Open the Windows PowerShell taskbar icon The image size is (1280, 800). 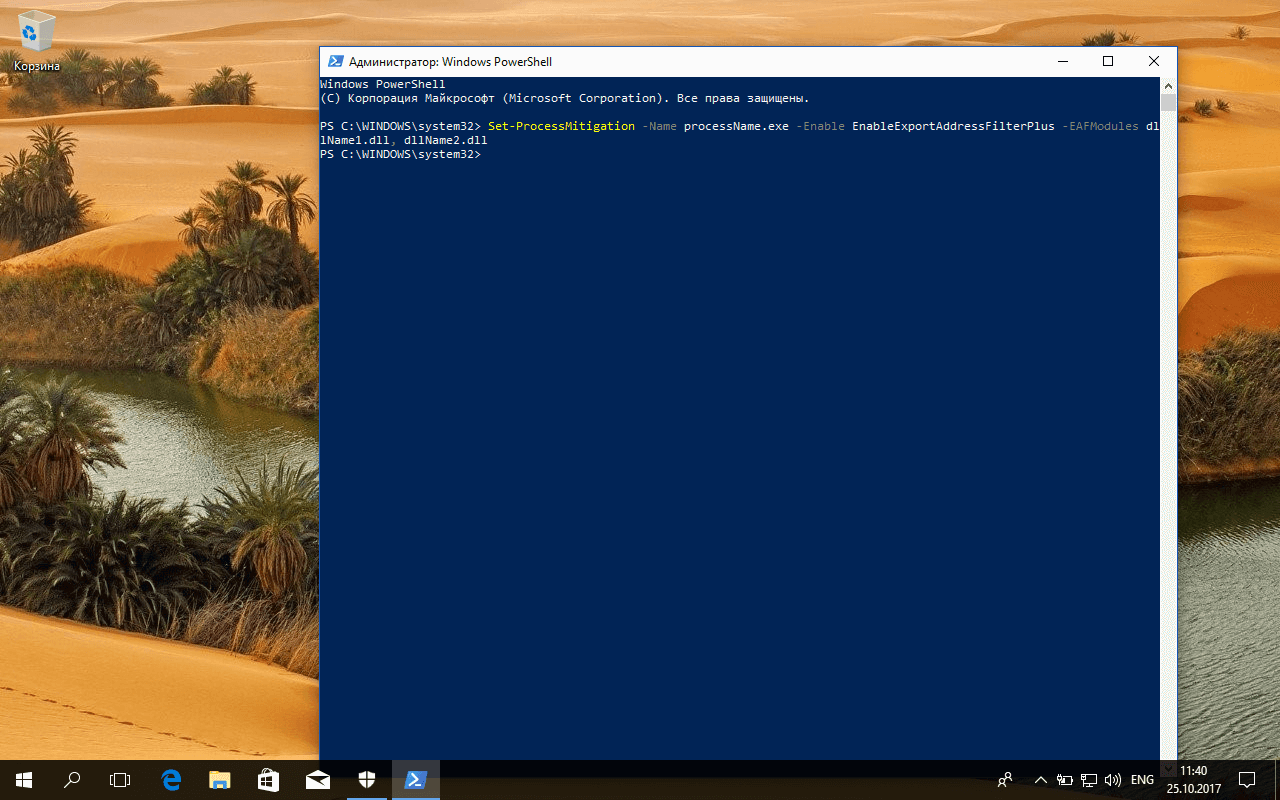(415, 779)
